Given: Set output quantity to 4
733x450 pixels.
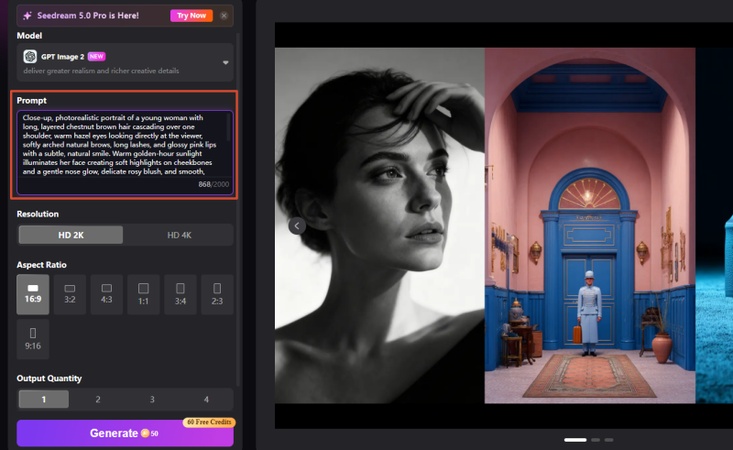Looking at the screenshot, I should [x=206, y=399].
